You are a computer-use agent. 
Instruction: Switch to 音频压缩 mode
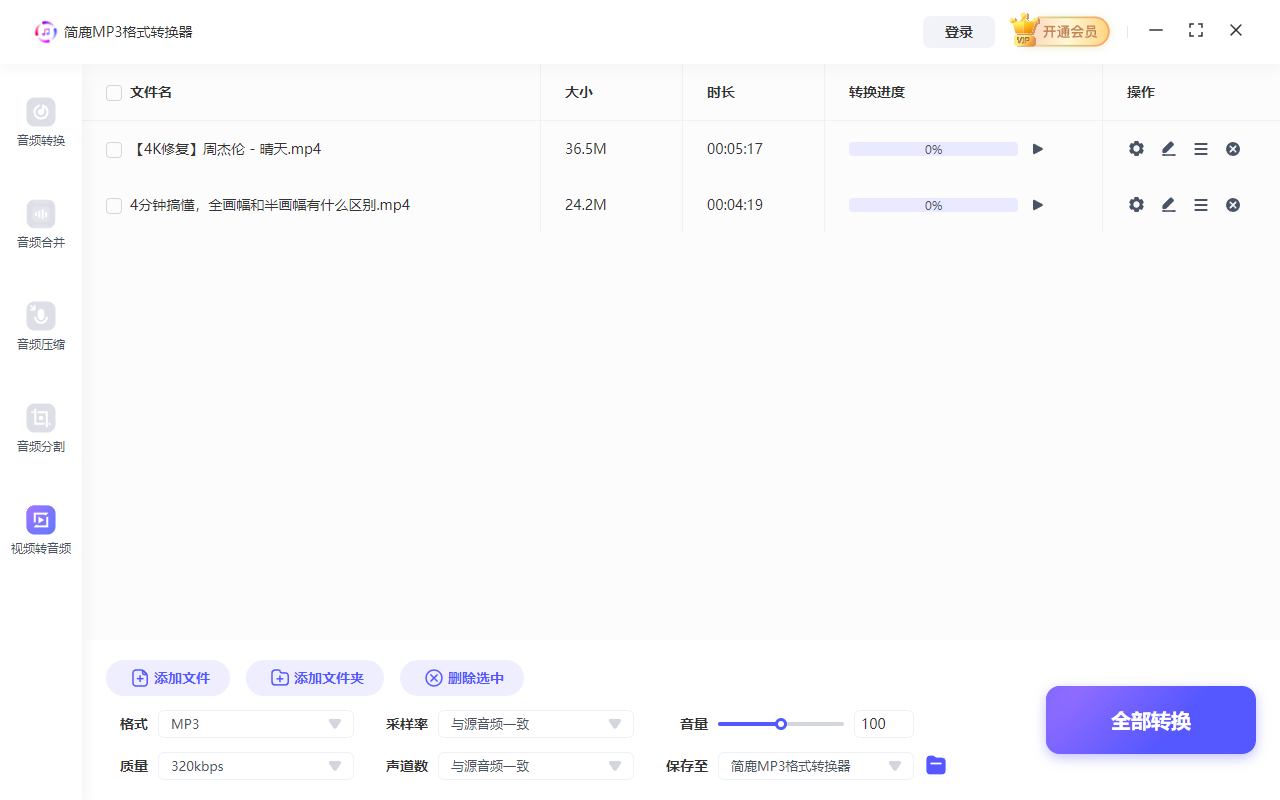40,326
